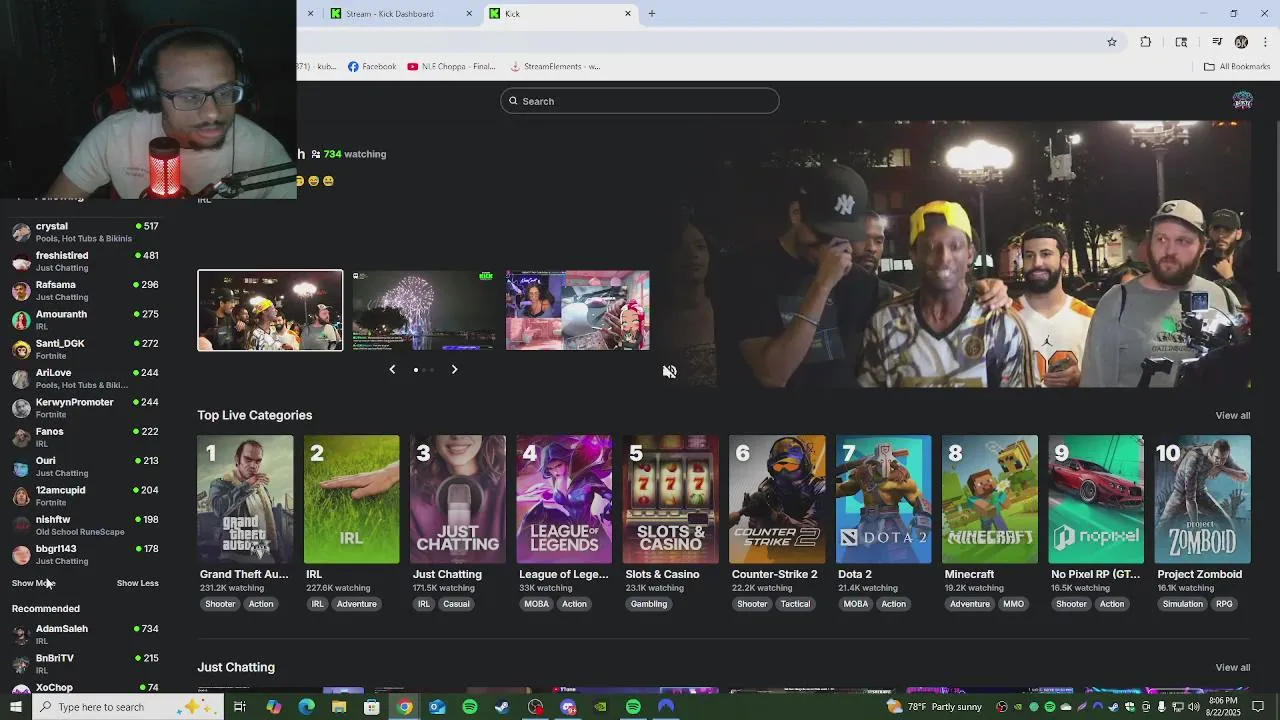Click the Chrome profile avatar in toolbar

tap(1241, 42)
